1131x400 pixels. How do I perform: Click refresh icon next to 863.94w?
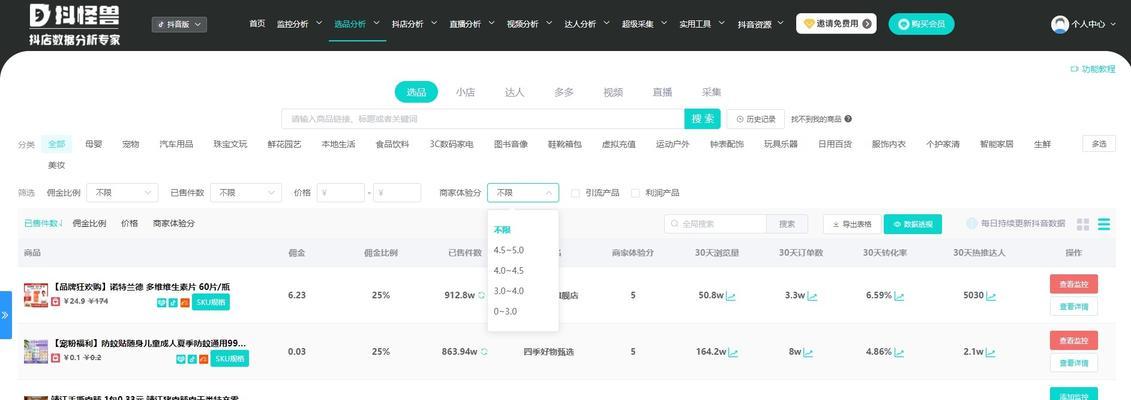(x=484, y=352)
